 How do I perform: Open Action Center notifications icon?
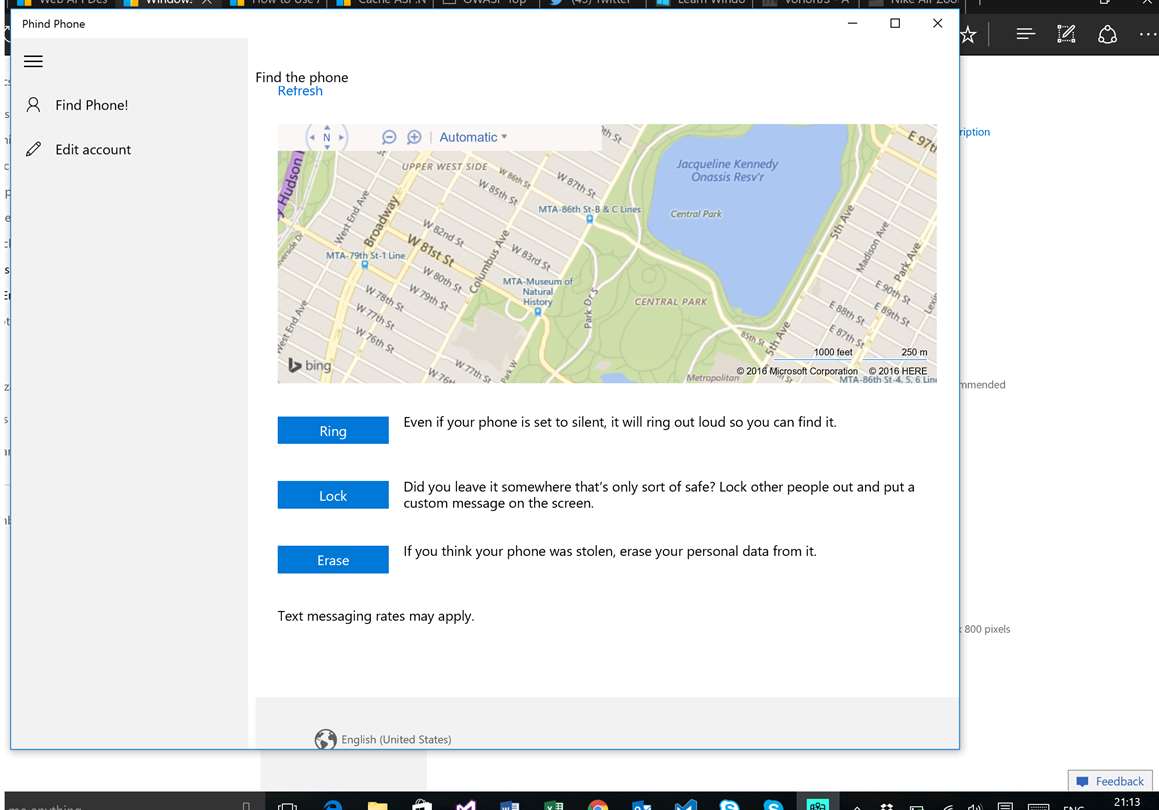(1005, 806)
